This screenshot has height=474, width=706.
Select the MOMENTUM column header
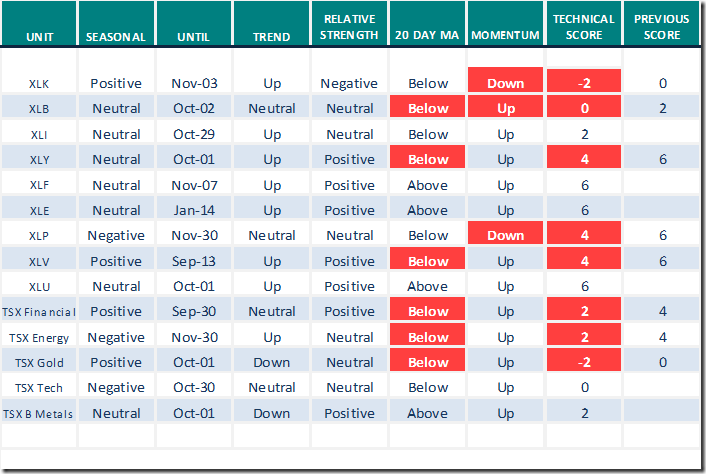(506, 37)
